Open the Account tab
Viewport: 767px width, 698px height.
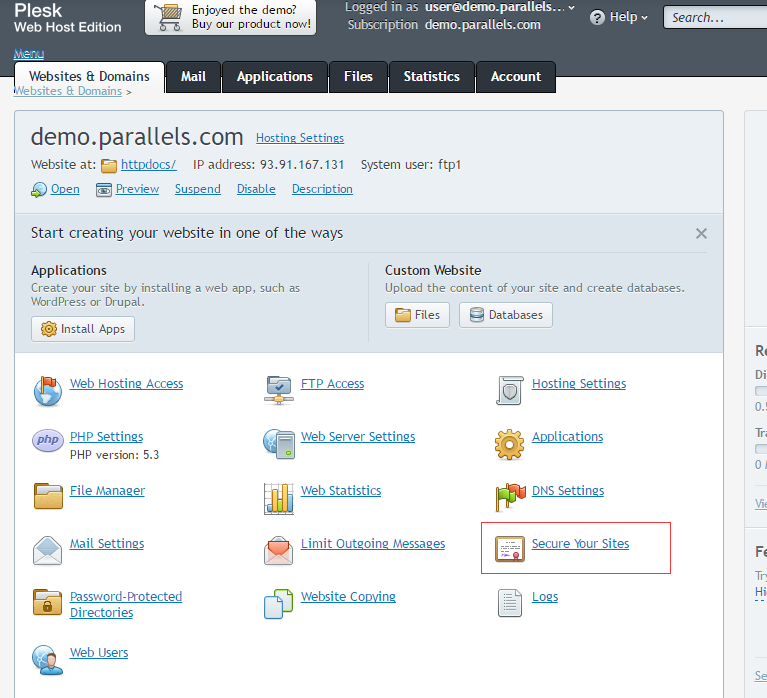coord(516,77)
